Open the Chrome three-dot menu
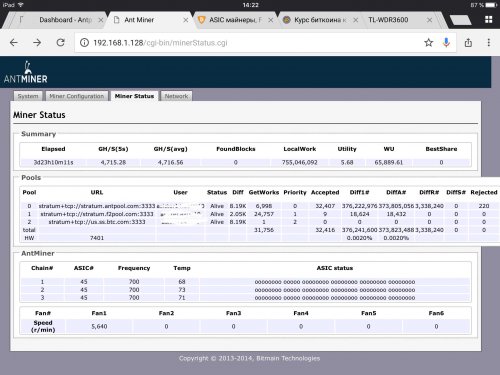The height and width of the screenshot is (375, 500). (x=489, y=43)
